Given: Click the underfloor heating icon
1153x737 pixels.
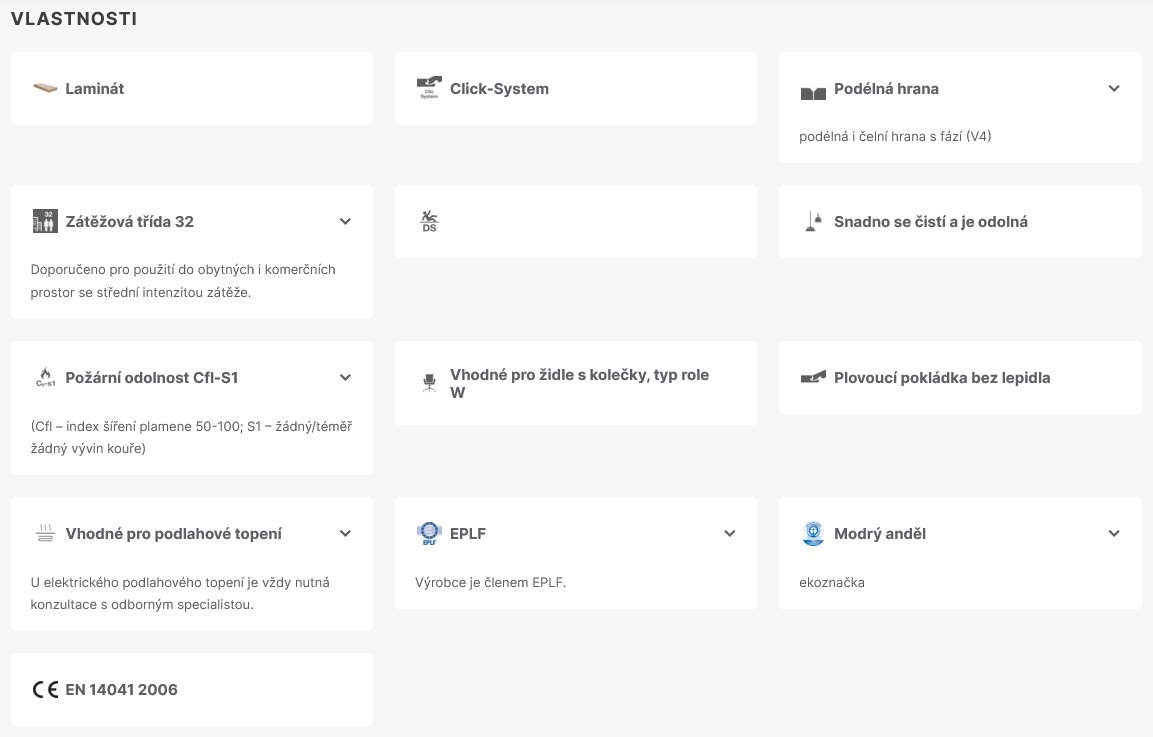Looking at the screenshot, I should [x=45, y=533].
